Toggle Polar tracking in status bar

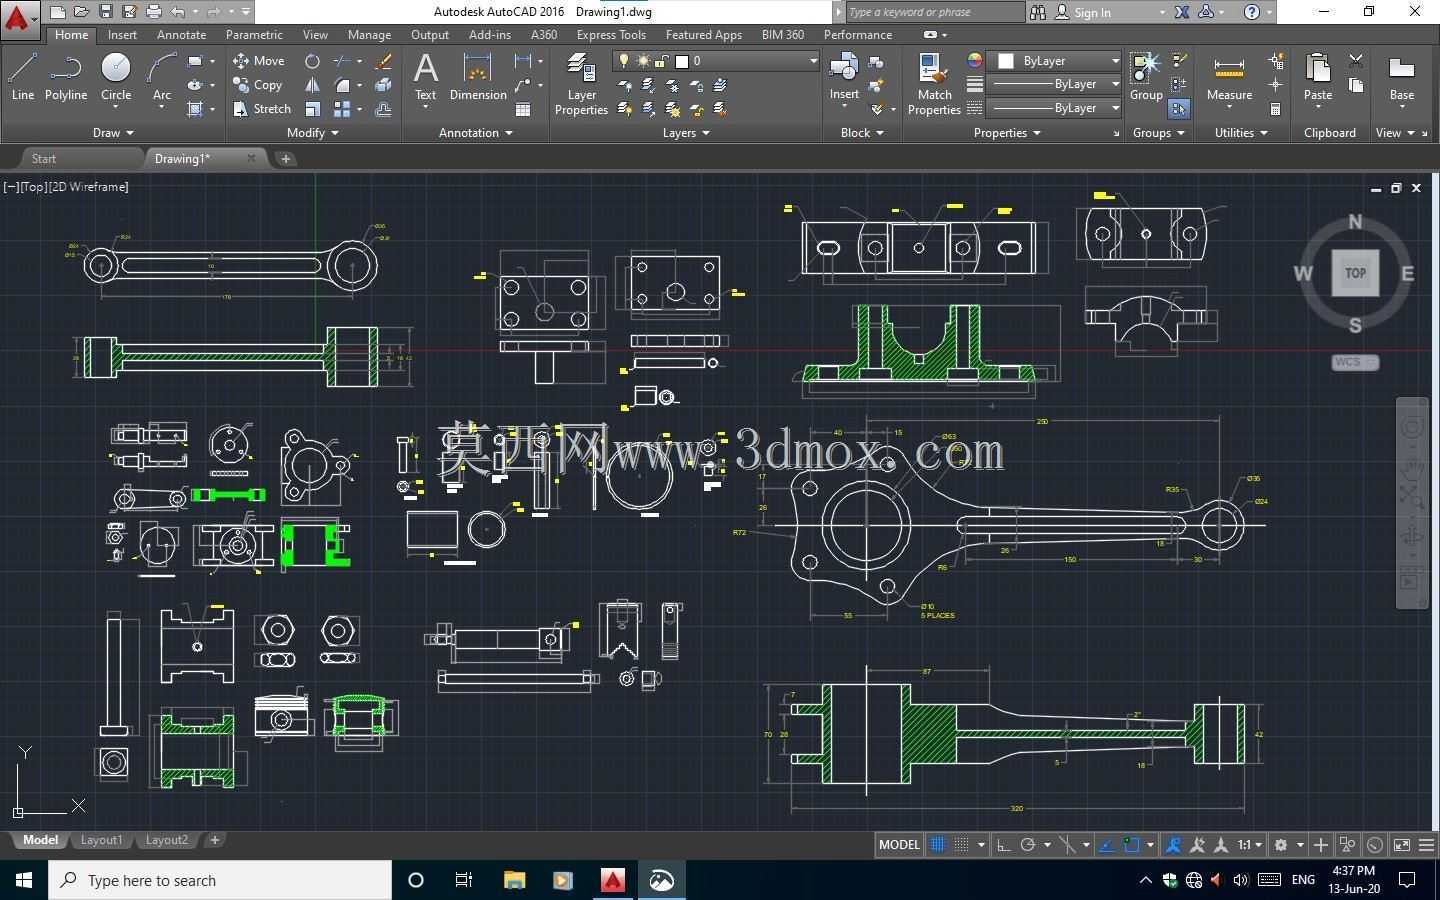click(x=1028, y=845)
